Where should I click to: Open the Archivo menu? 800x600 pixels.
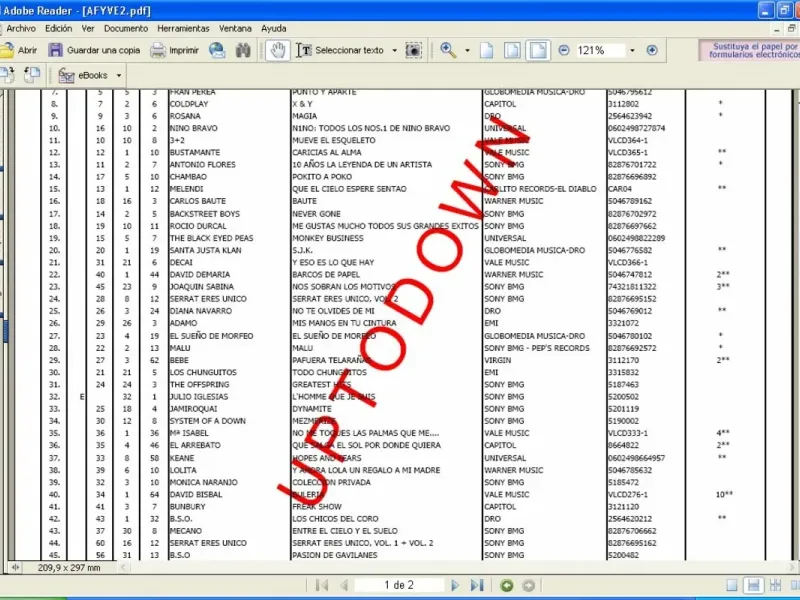coord(21,29)
